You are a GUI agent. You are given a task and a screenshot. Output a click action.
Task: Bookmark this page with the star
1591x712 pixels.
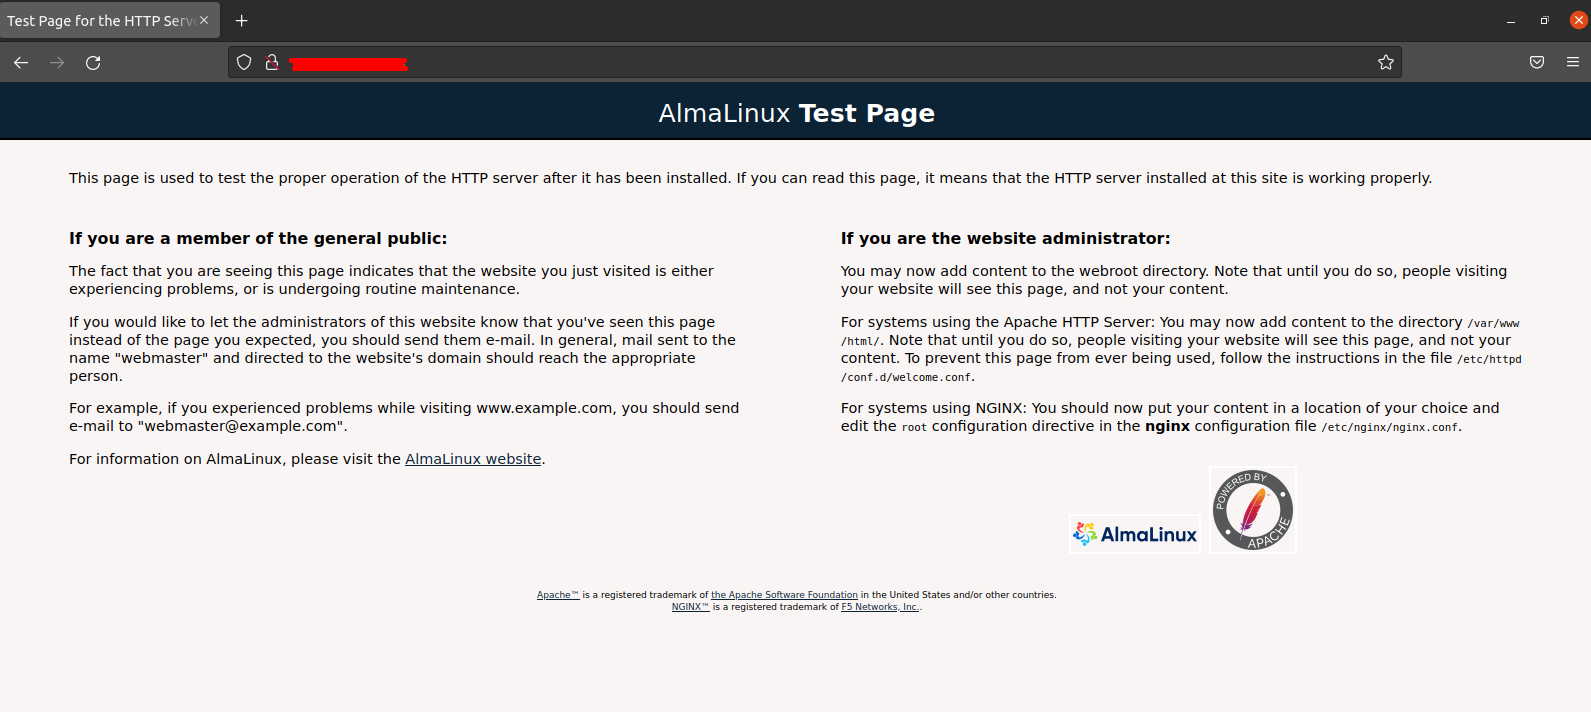click(x=1385, y=62)
